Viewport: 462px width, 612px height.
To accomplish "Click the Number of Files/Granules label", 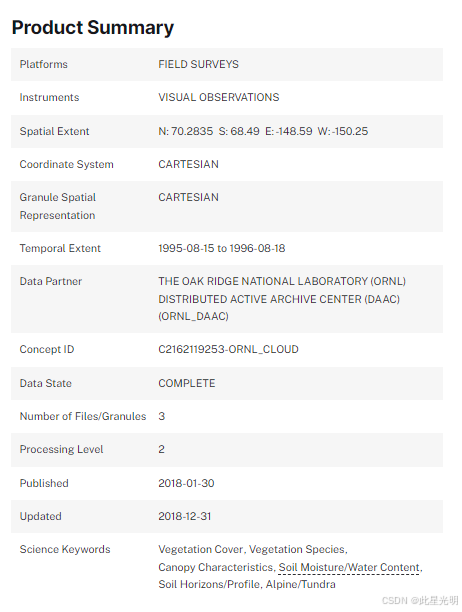I will pos(83,416).
